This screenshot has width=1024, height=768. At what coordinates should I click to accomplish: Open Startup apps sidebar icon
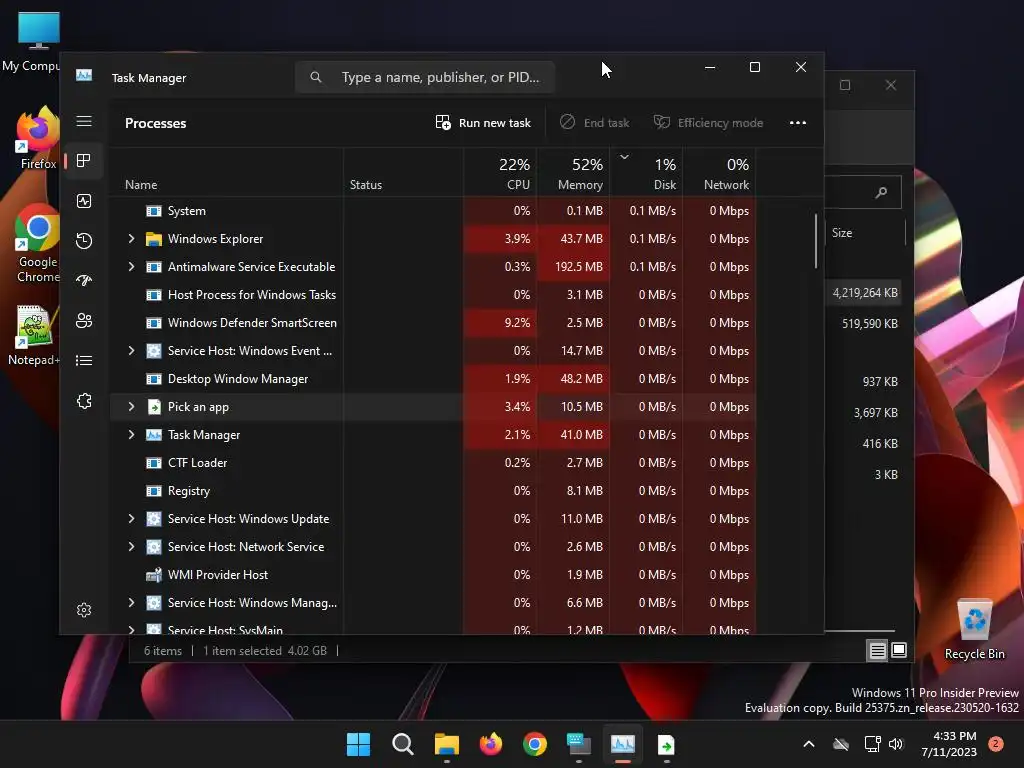(x=84, y=281)
